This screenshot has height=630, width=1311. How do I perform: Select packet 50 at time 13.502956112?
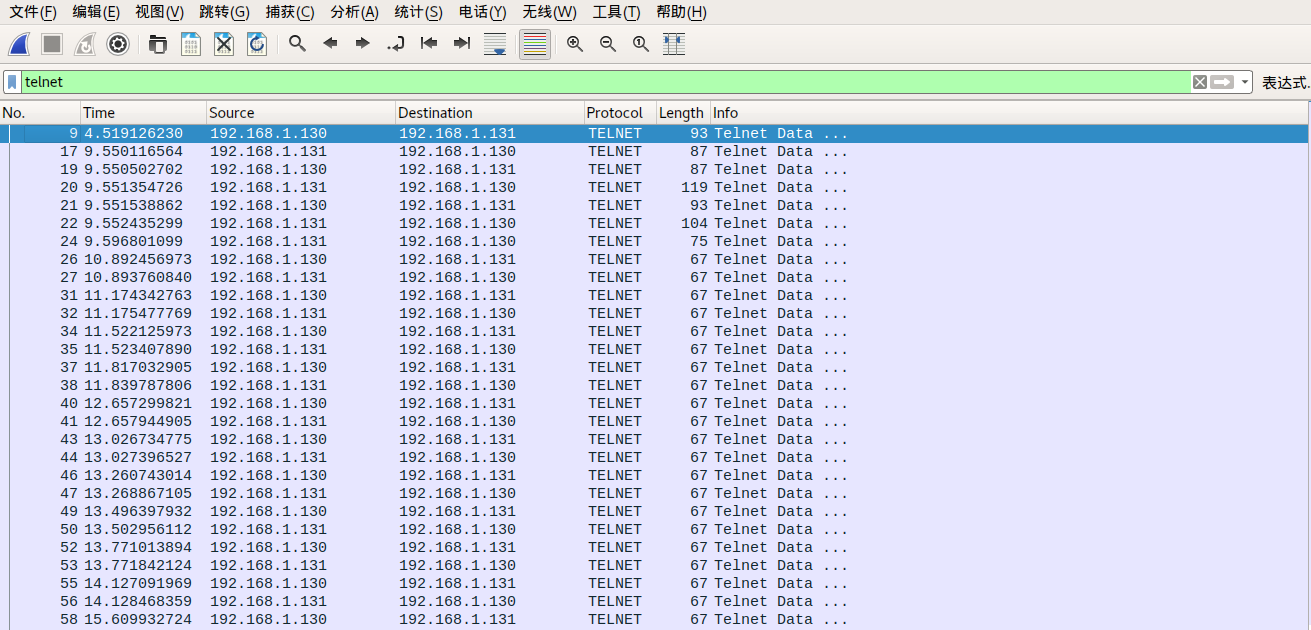coord(655,529)
